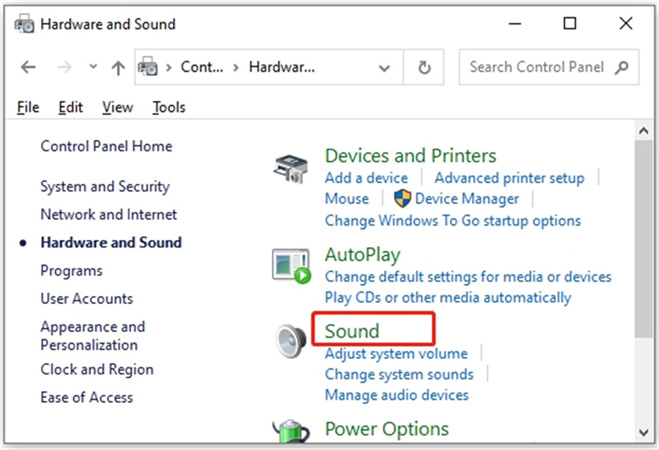Screen dimensions: 659x450
Task: Open Advanced printer setup
Action: [509, 178]
